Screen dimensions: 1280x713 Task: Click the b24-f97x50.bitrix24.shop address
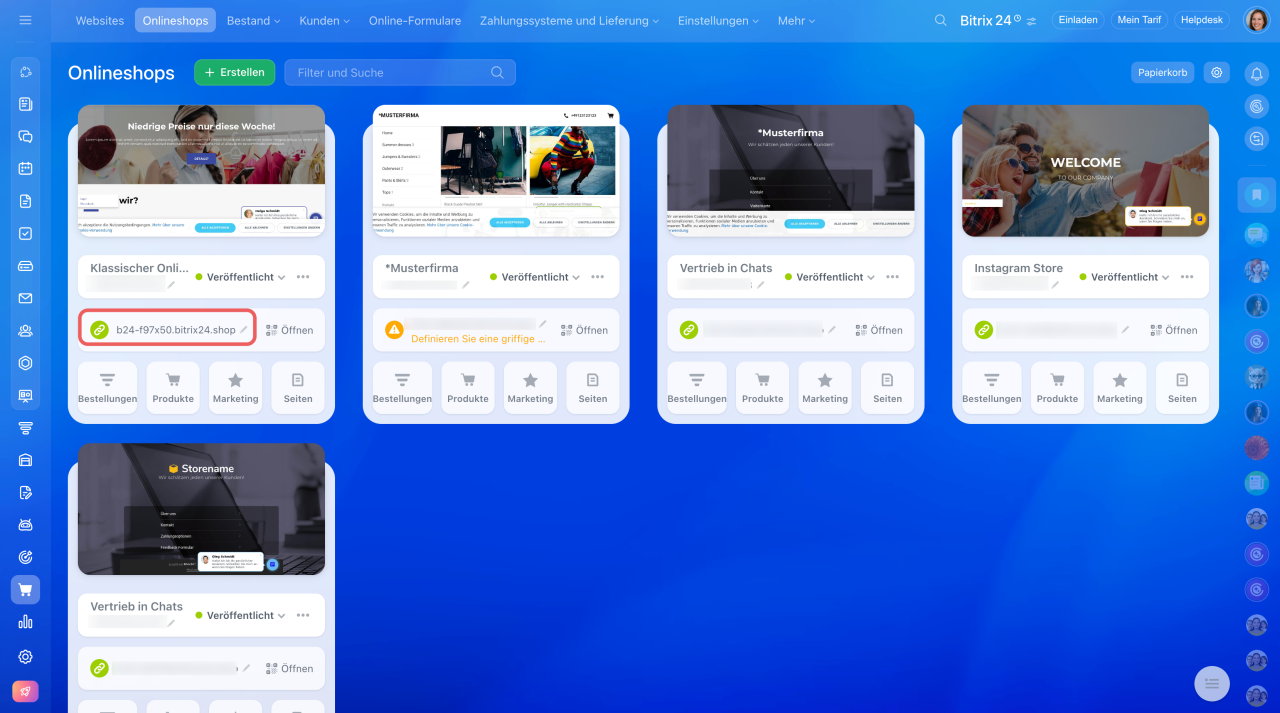(x=176, y=330)
